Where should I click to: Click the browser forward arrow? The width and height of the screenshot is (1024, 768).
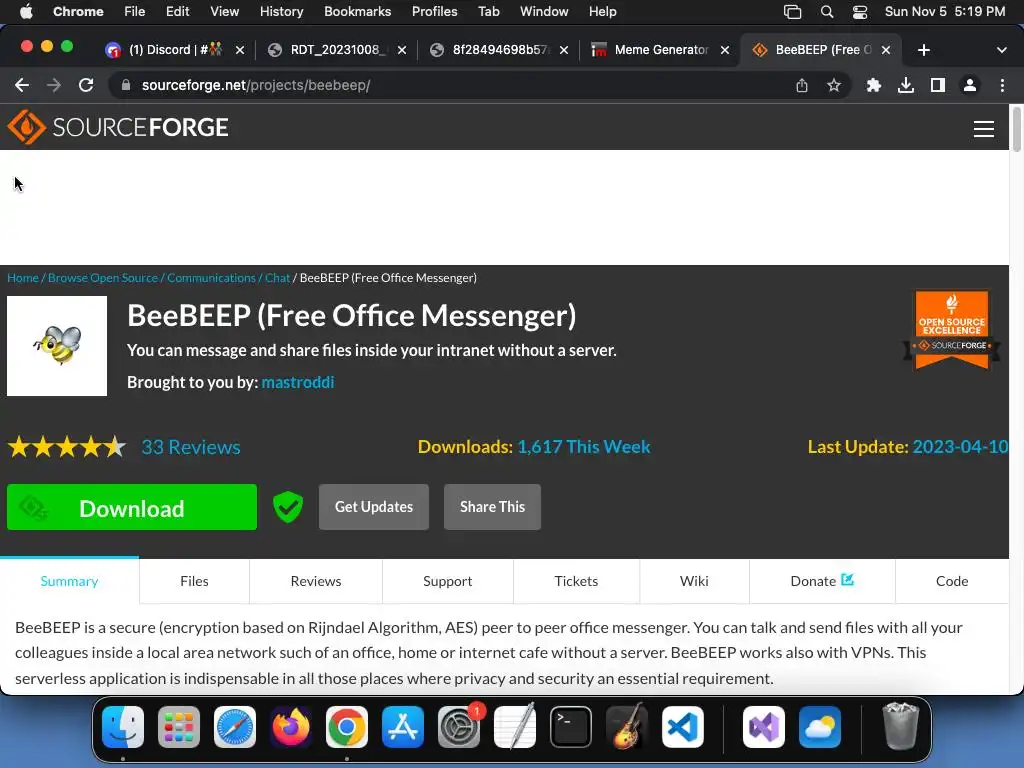(54, 85)
